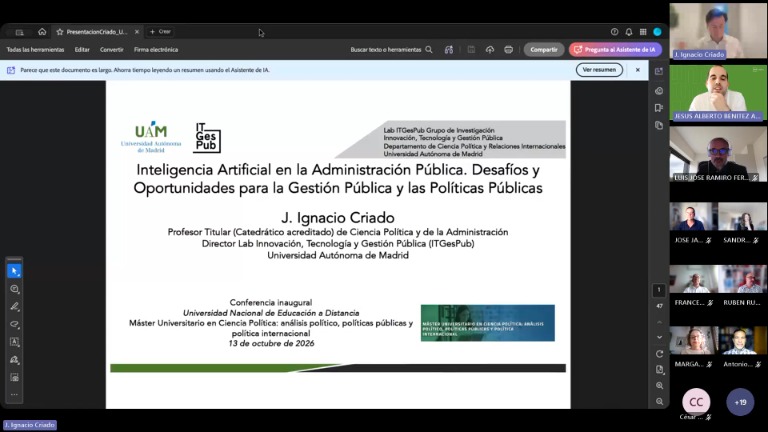Open the page display settings icon
768x432 pixels.
click(659, 370)
